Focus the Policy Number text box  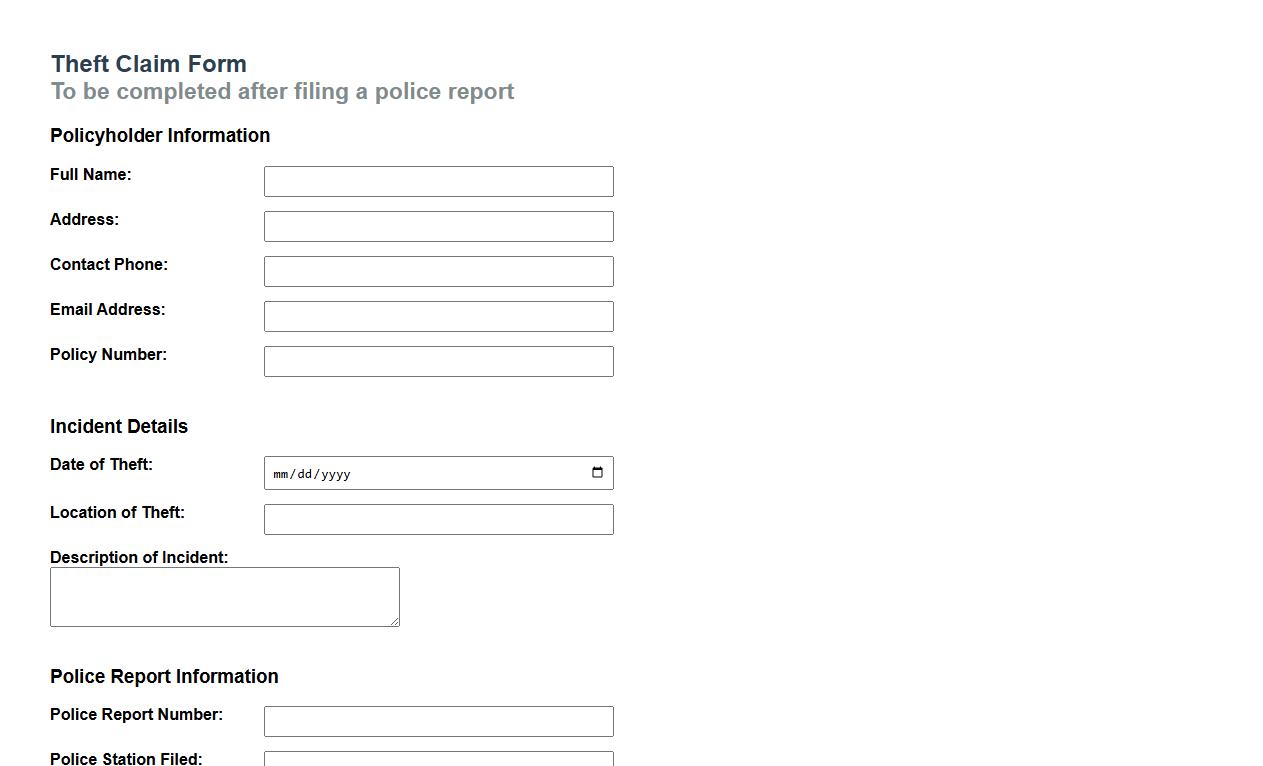coord(438,361)
